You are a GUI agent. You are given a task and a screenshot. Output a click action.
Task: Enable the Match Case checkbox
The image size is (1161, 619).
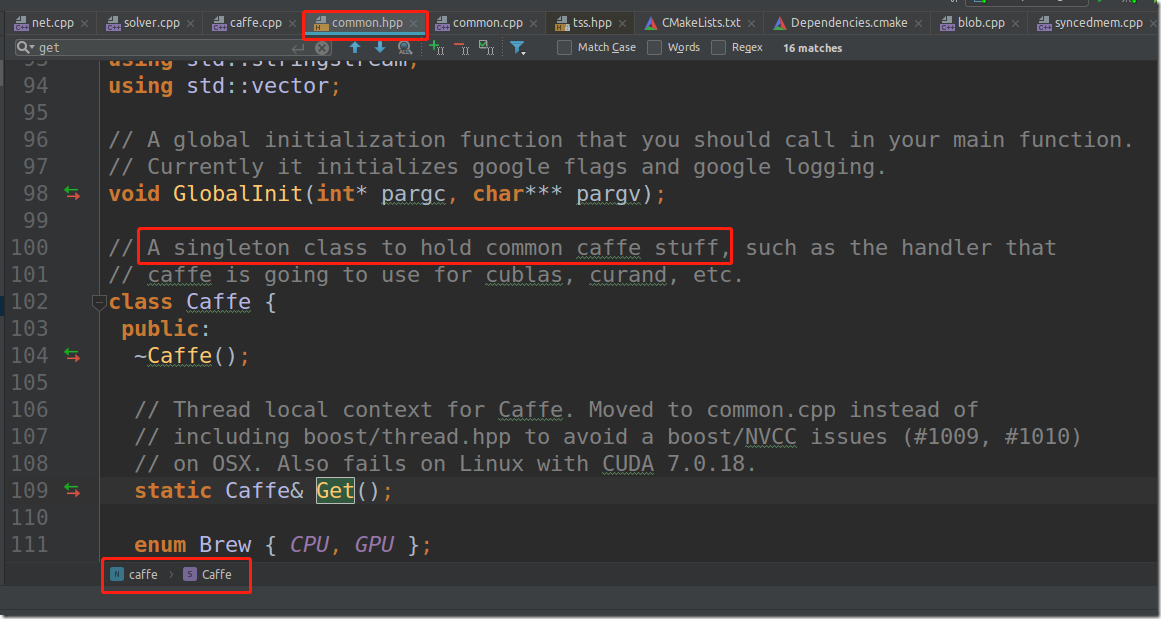coord(564,47)
